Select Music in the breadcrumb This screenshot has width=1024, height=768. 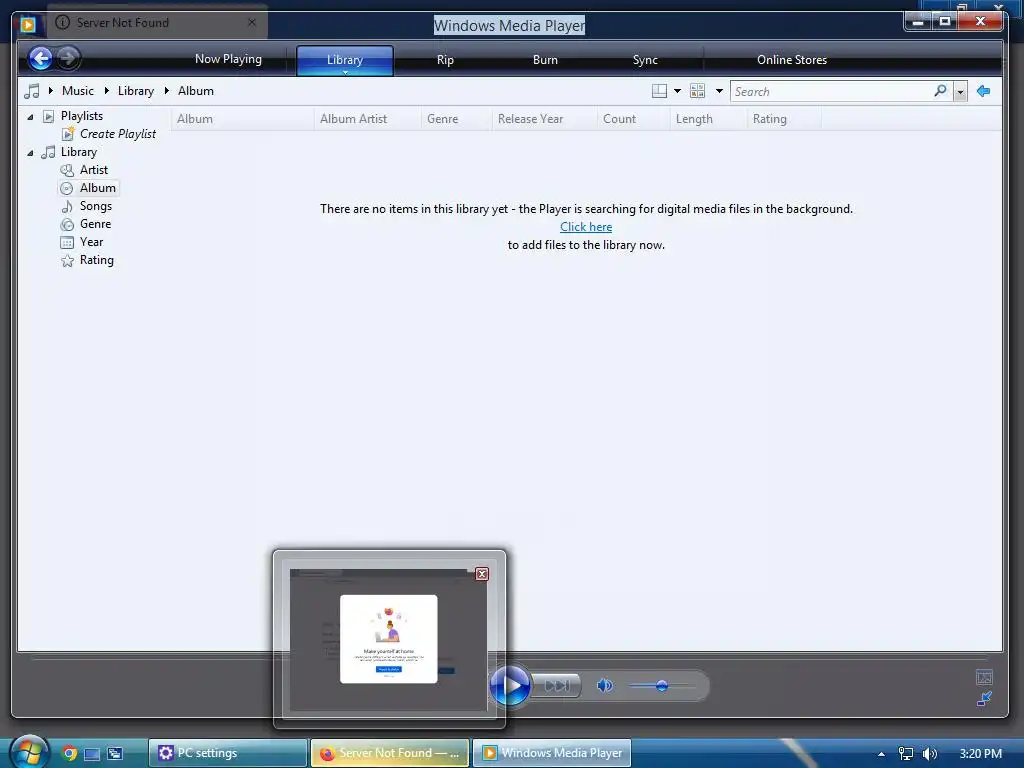[78, 91]
